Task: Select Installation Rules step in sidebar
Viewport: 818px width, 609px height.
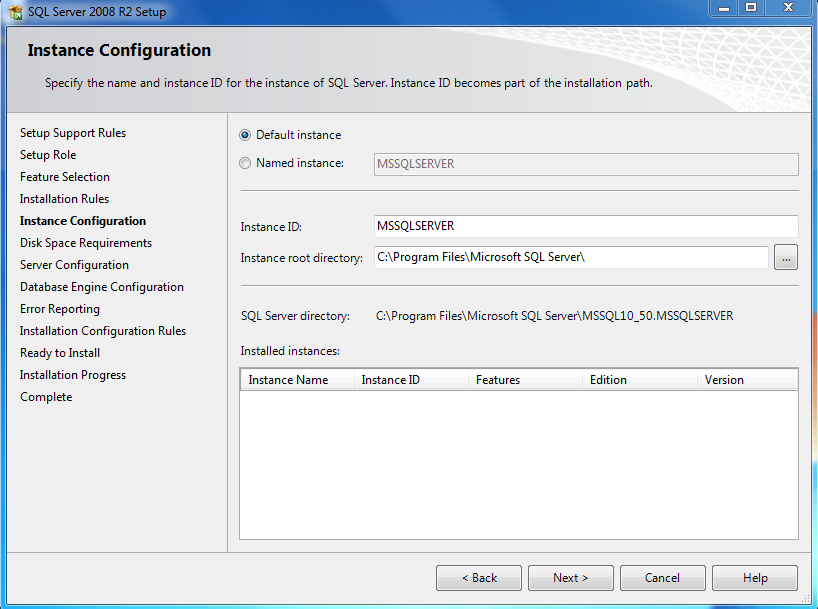Action: [64, 199]
